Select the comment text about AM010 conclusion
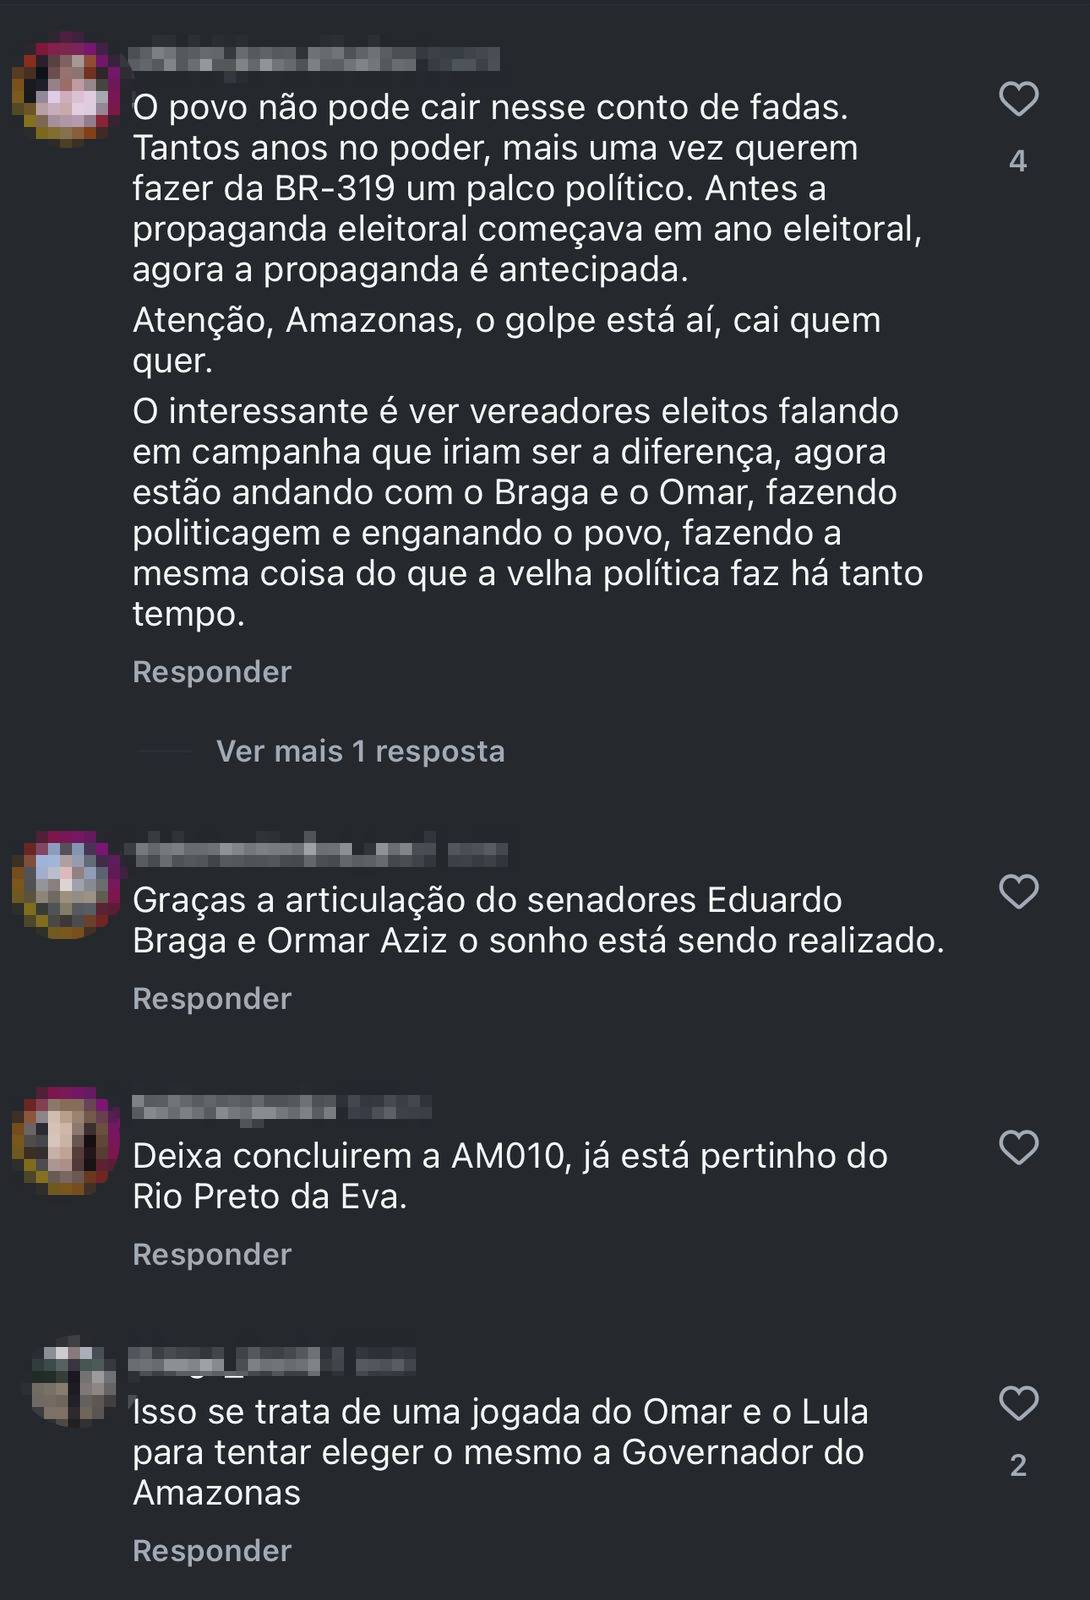Viewport: 1090px width, 1600px height. click(510, 1176)
